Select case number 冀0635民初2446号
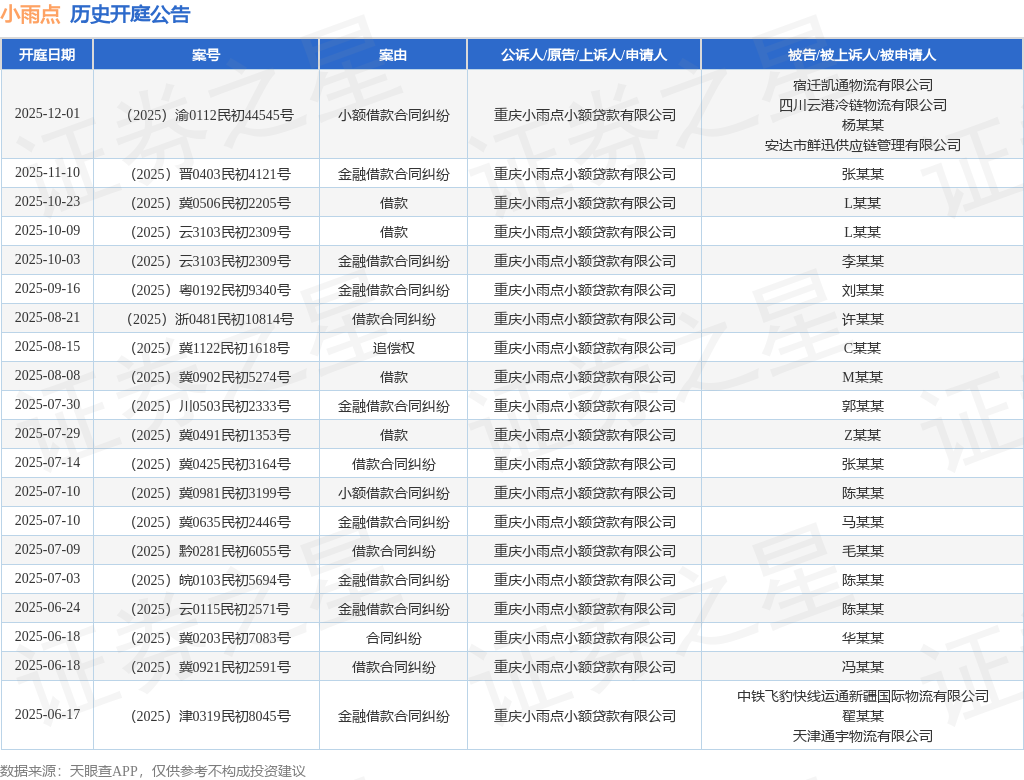Viewport: 1024px width, 780px height. pos(210,522)
